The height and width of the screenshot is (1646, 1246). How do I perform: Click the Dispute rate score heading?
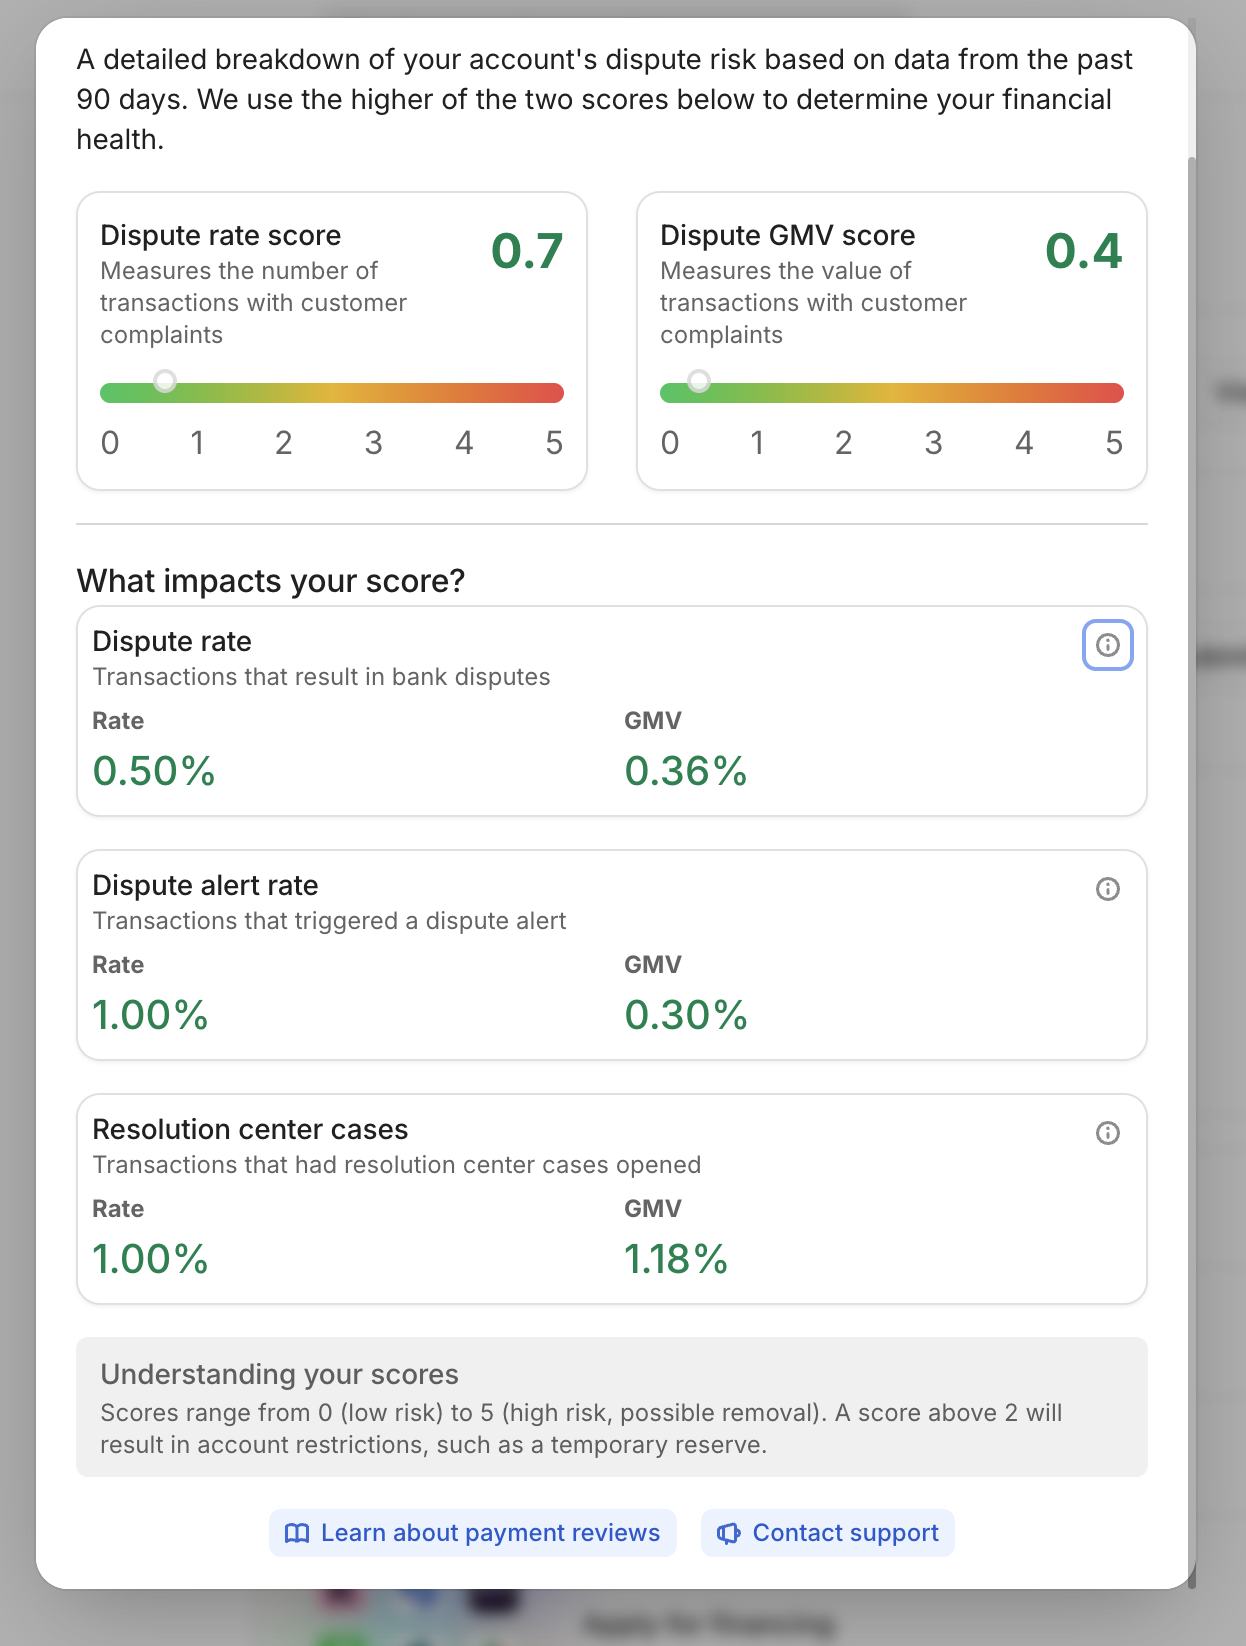click(221, 235)
